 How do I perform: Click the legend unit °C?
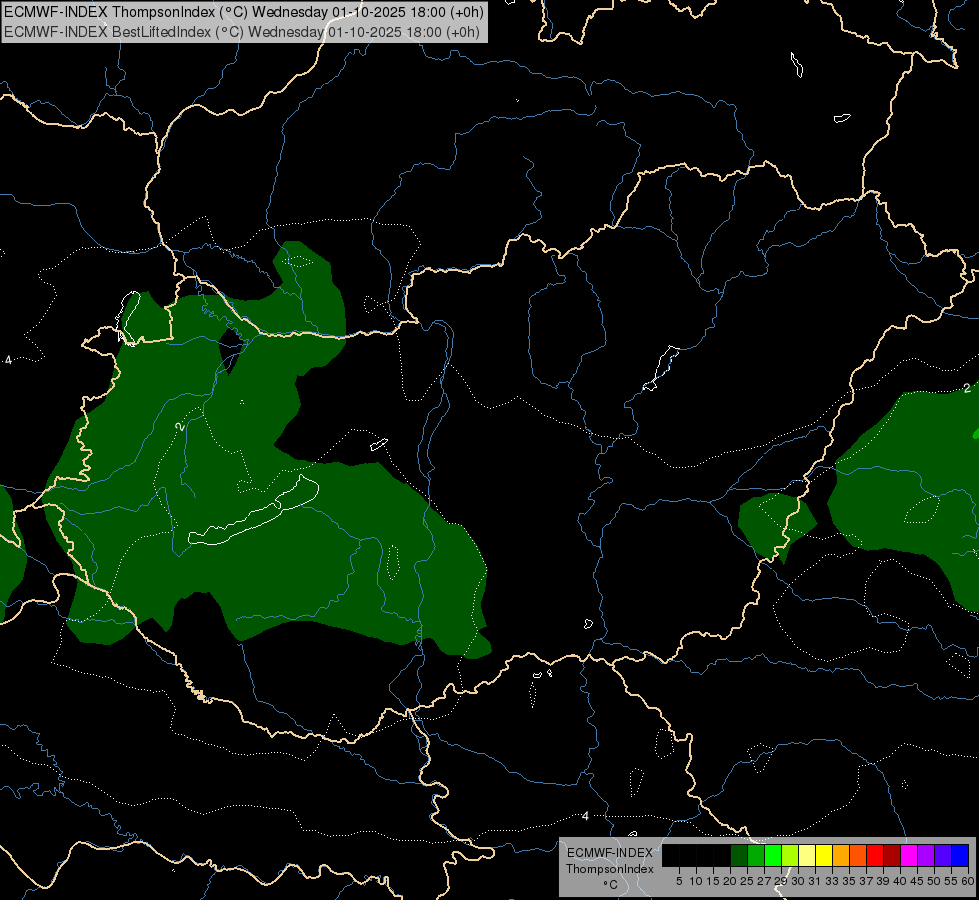pyautogui.click(x=610, y=885)
